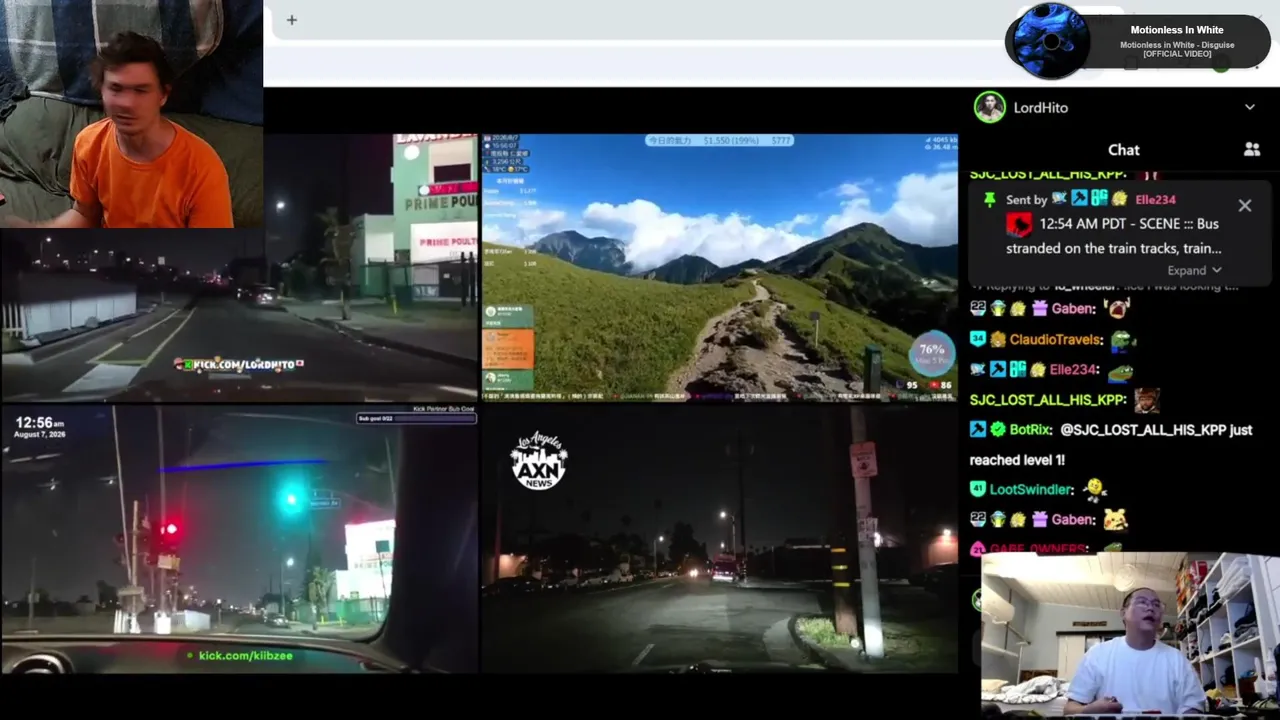1280x720 pixels.
Task: Select the mountain trail hiking stream
Action: [x=720, y=268]
